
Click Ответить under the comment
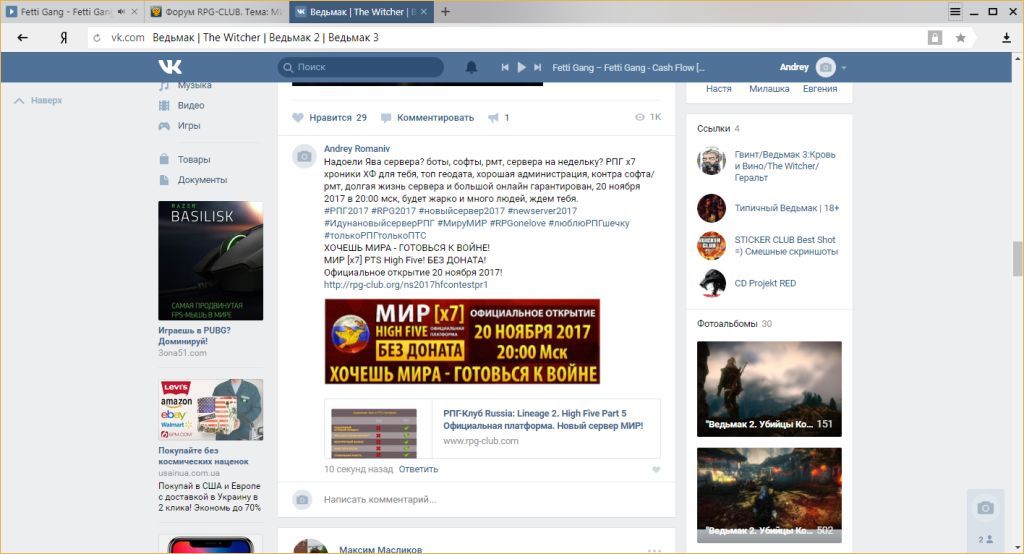(x=418, y=469)
